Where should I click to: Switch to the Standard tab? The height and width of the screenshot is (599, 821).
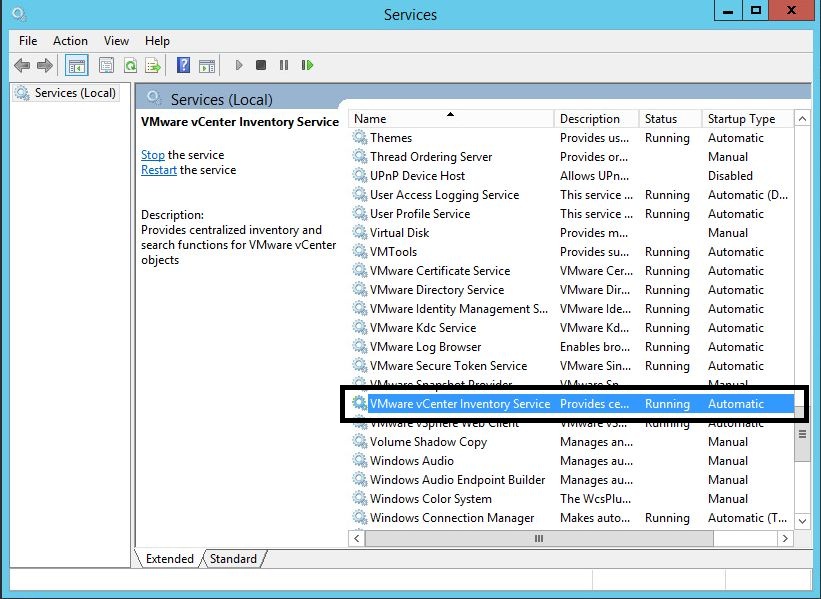(234, 559)
